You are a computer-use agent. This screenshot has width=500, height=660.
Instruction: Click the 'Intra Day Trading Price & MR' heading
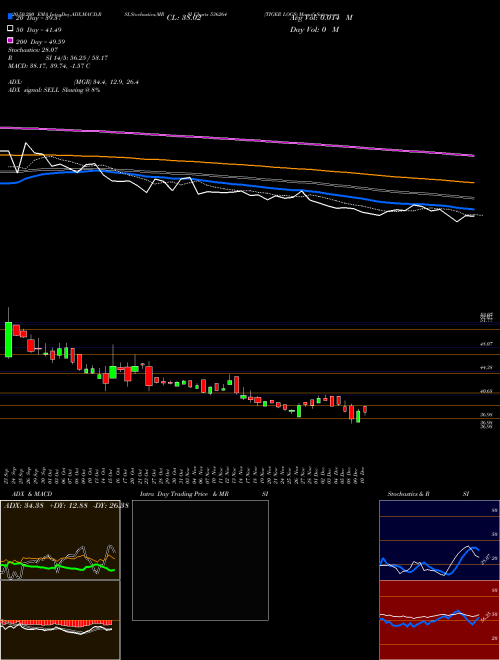click(x=185, y=494)
